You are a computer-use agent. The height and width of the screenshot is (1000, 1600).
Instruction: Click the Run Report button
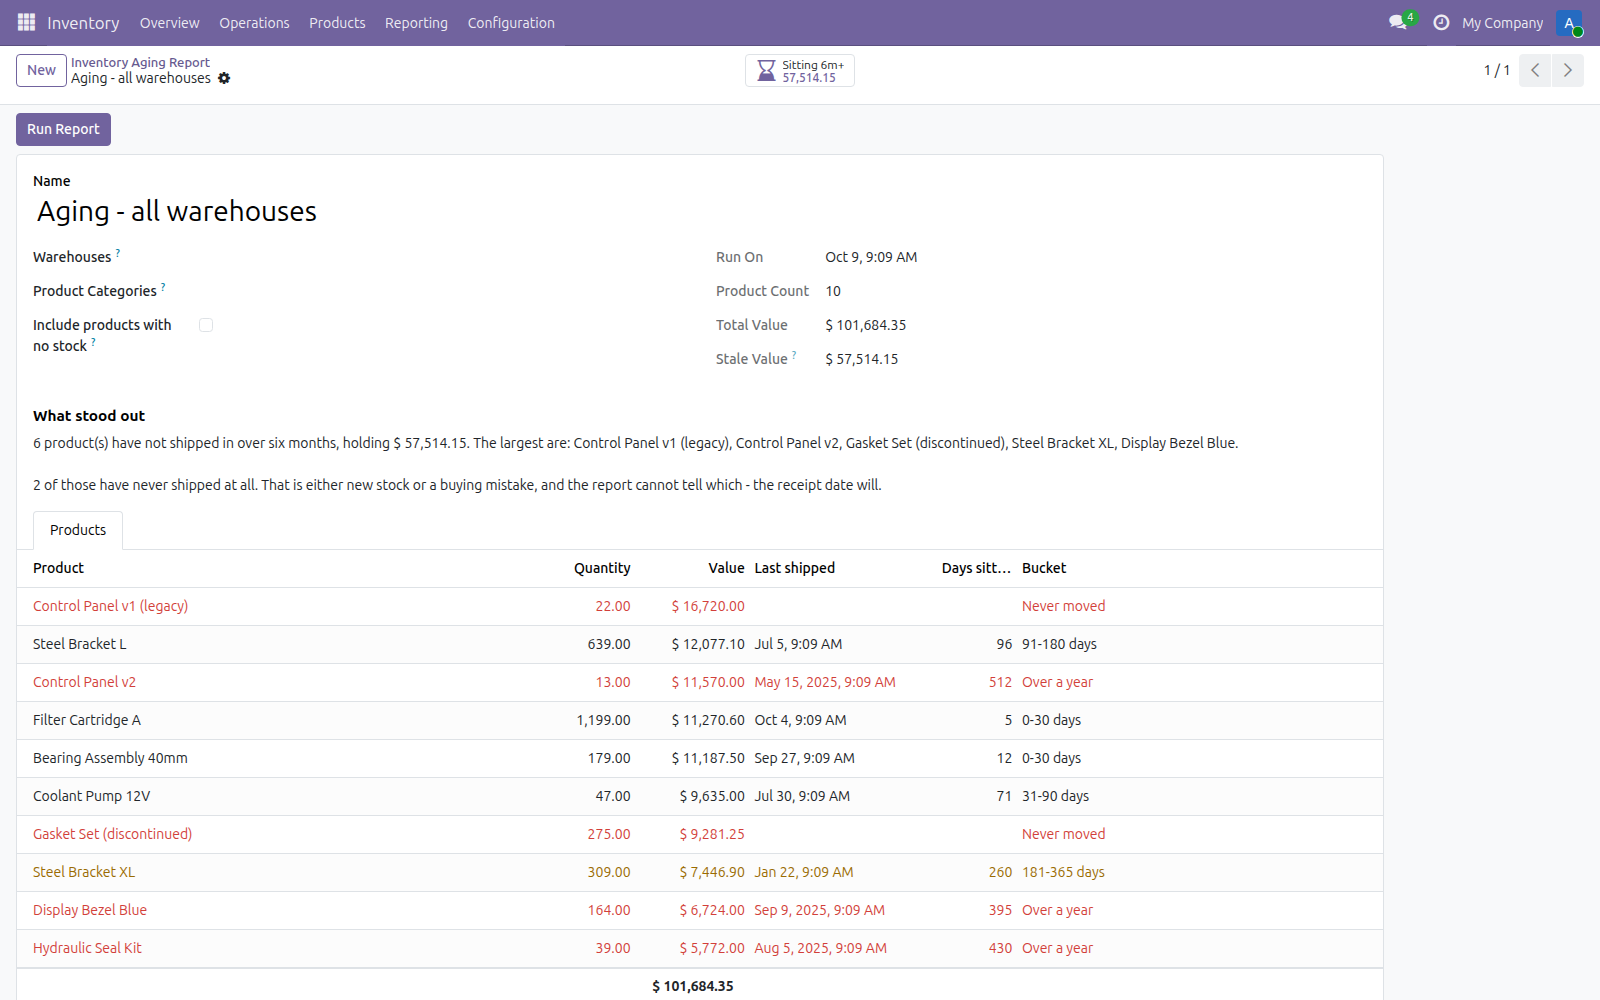63,129
